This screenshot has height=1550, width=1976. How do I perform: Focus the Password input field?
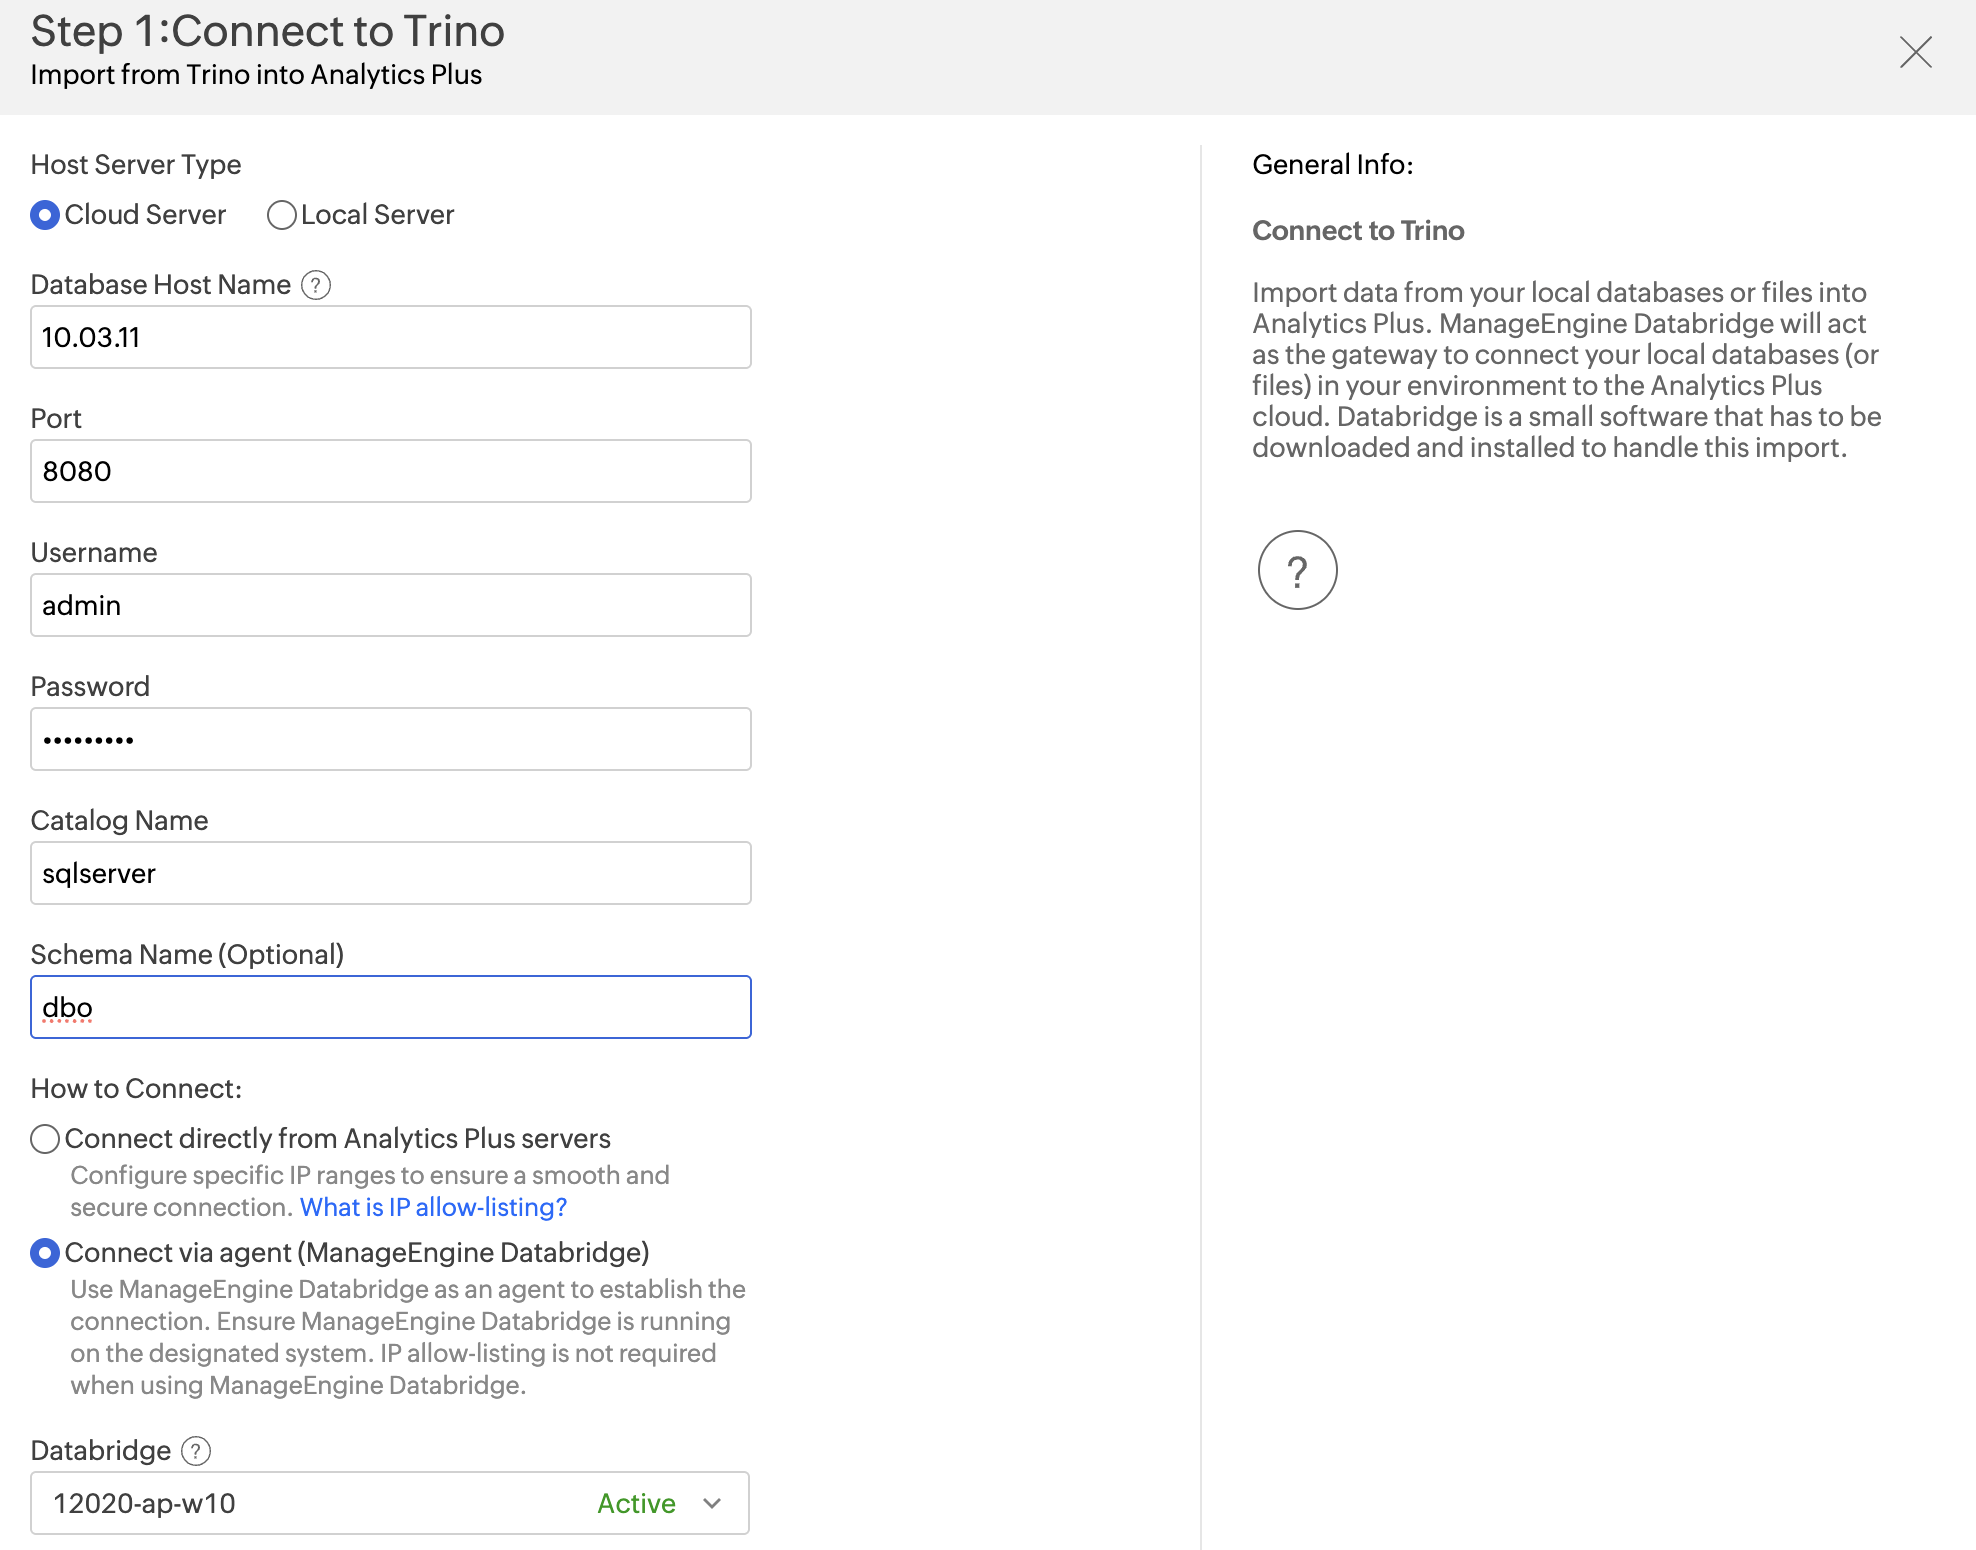[x=391, y=739]
